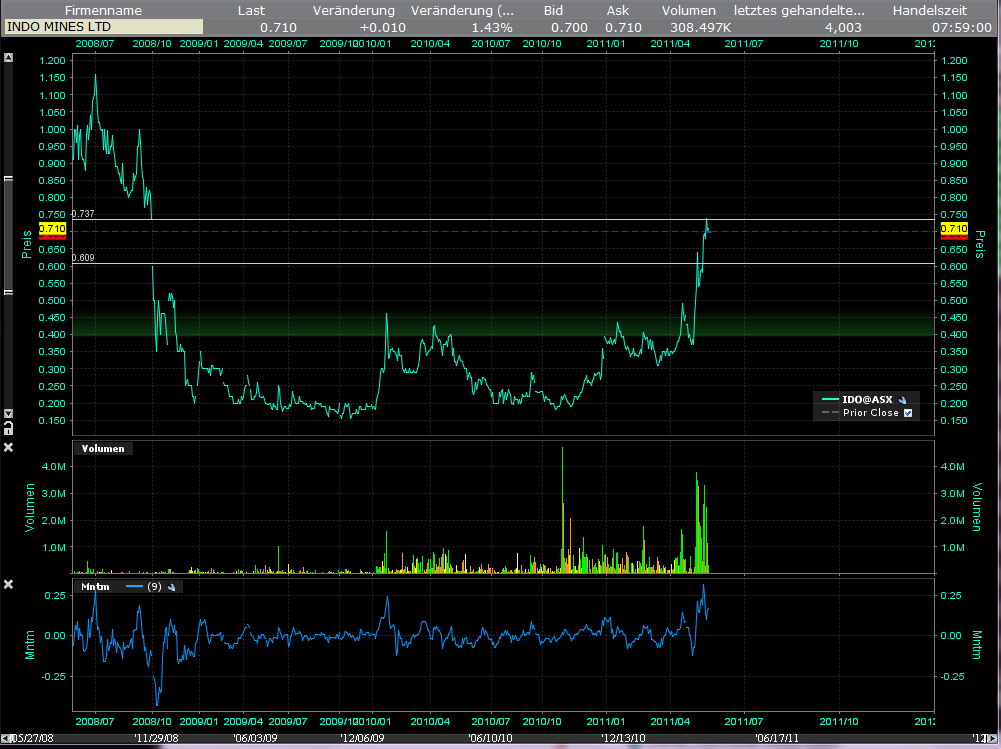Screen dimensions: 1001x749
Task: Remove the Mntm panel using its X
Action: point(9,584)
